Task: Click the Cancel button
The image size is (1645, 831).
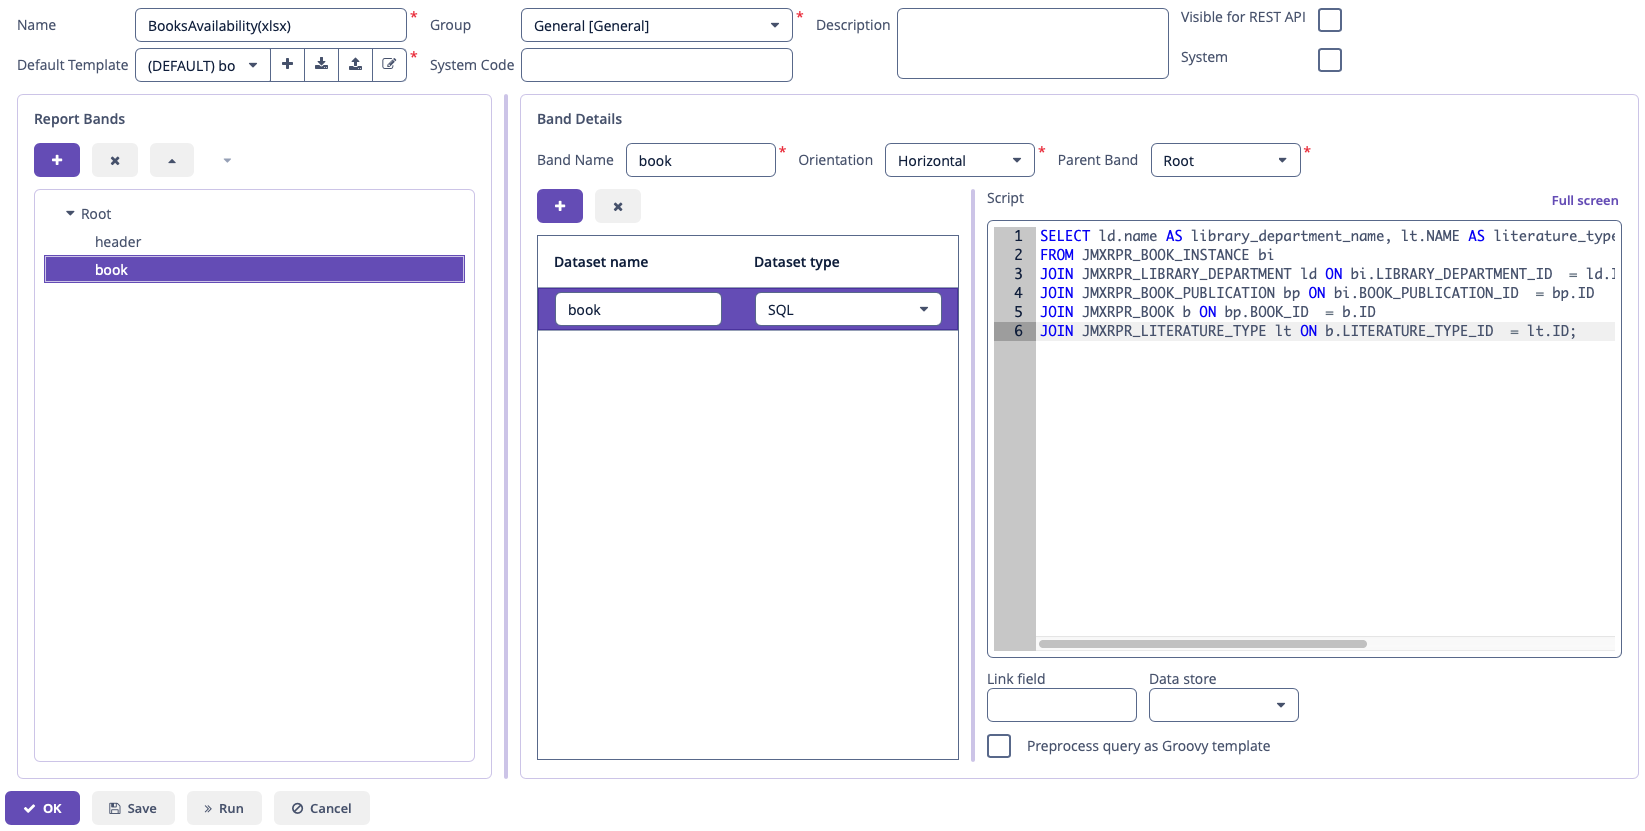Action: click(322, 808)
